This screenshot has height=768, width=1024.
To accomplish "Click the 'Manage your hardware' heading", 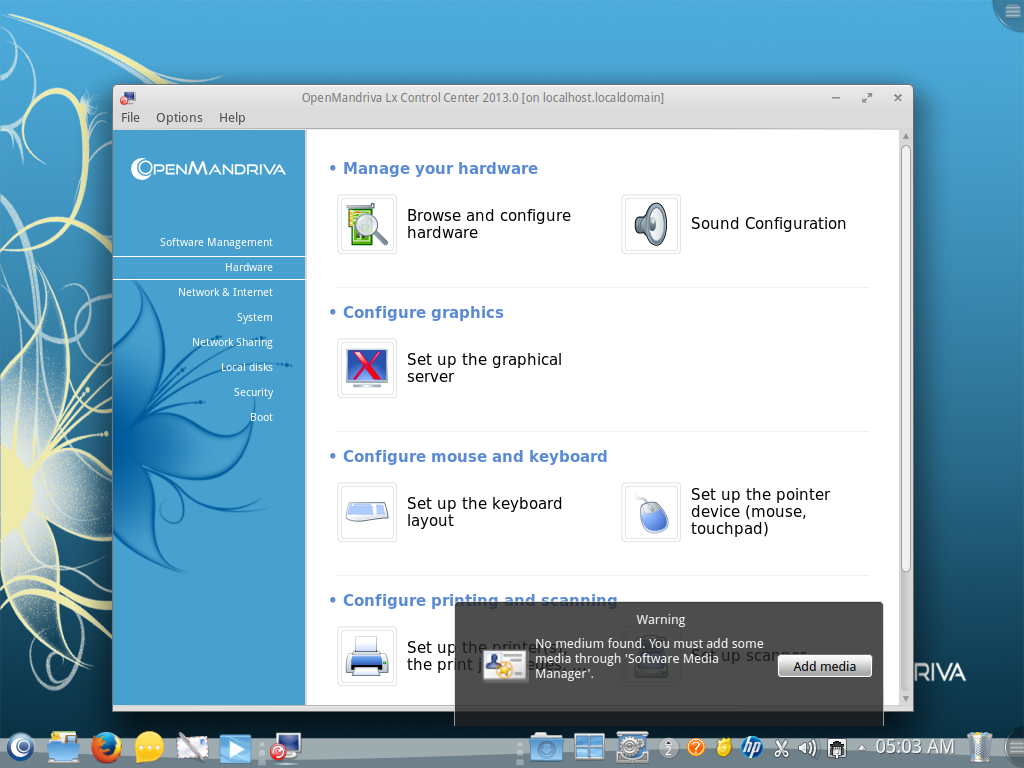I will click(440, 168).
